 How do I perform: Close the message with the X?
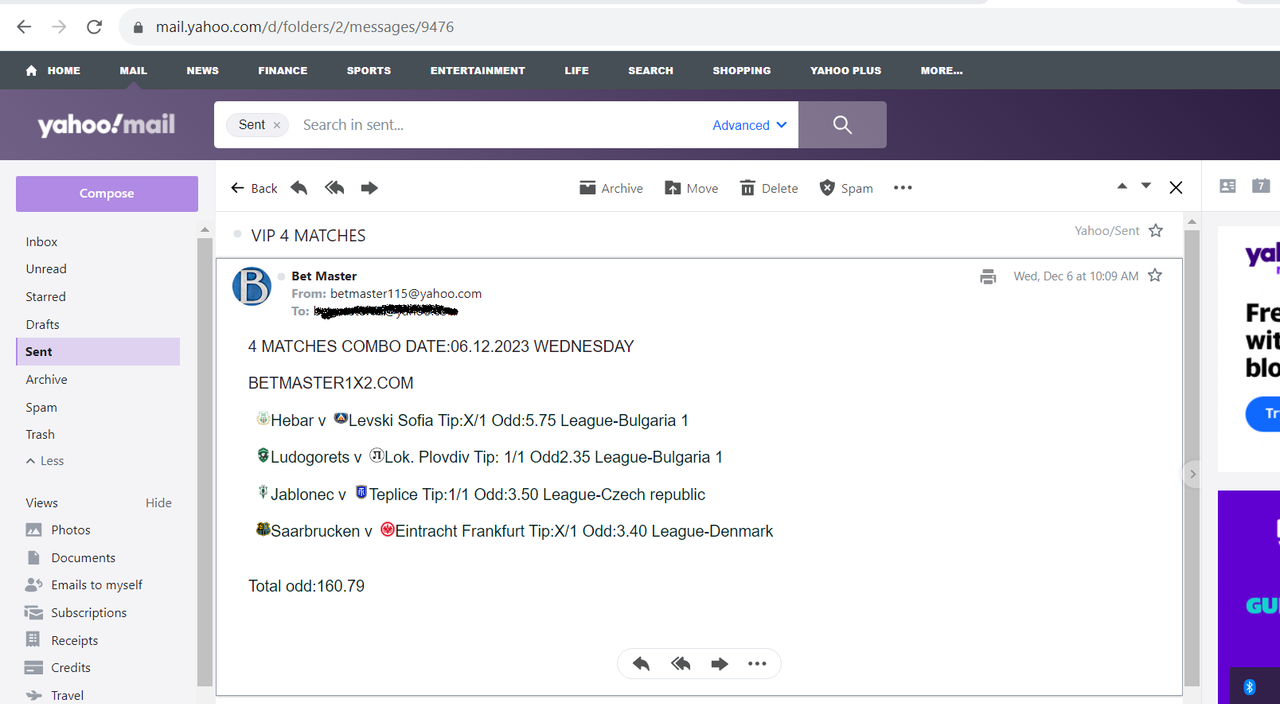tap(1176, 188)
